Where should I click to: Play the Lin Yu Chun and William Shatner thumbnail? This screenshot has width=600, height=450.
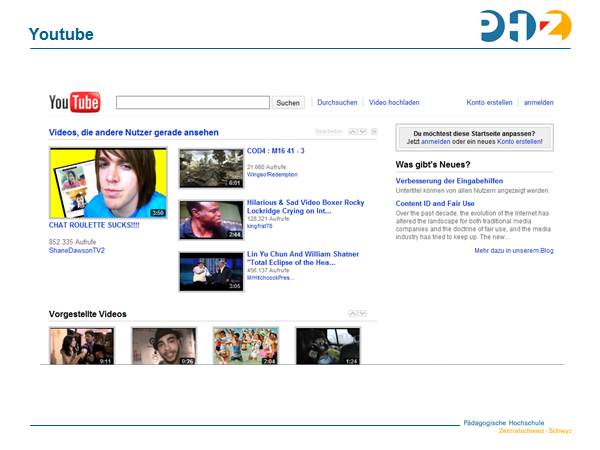click(x=211, y=272)
